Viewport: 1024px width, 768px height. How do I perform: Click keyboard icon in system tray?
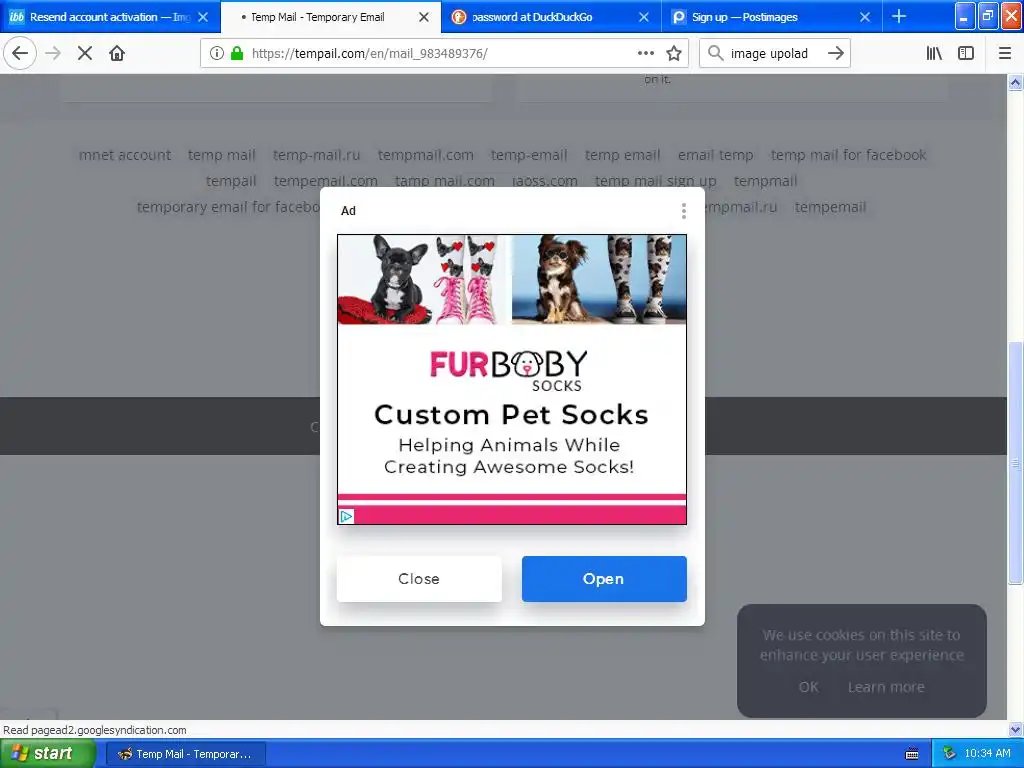[912, 754]
